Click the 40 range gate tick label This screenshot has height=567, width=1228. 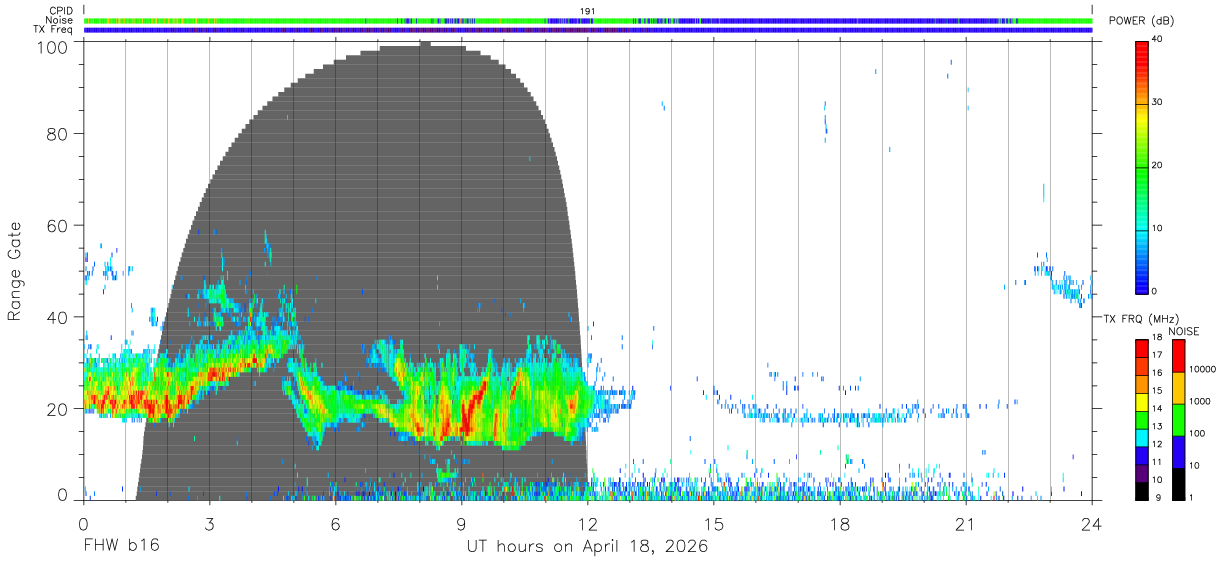coord(58,317)
